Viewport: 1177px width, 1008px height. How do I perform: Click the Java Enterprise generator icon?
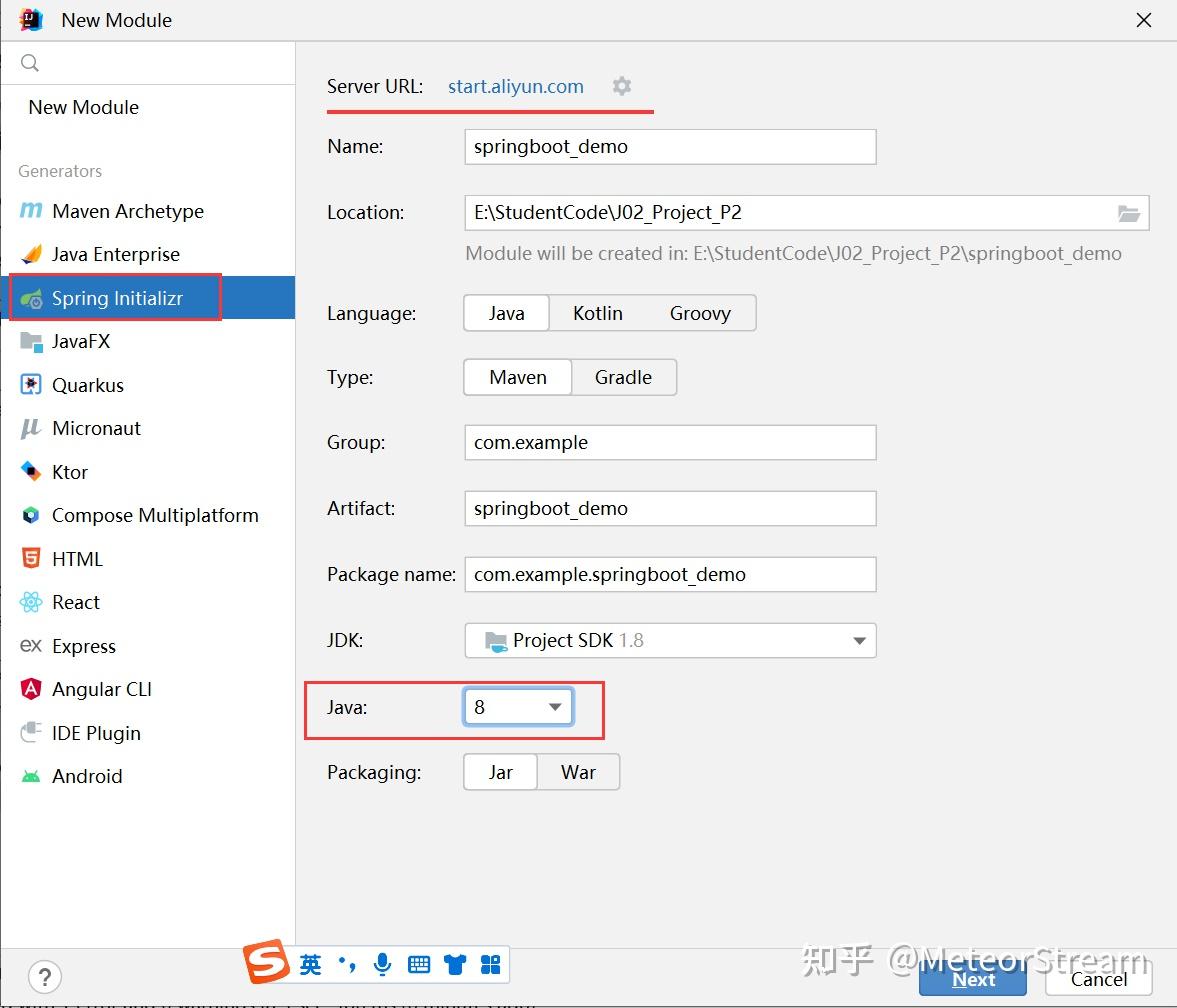click(31, 254)
